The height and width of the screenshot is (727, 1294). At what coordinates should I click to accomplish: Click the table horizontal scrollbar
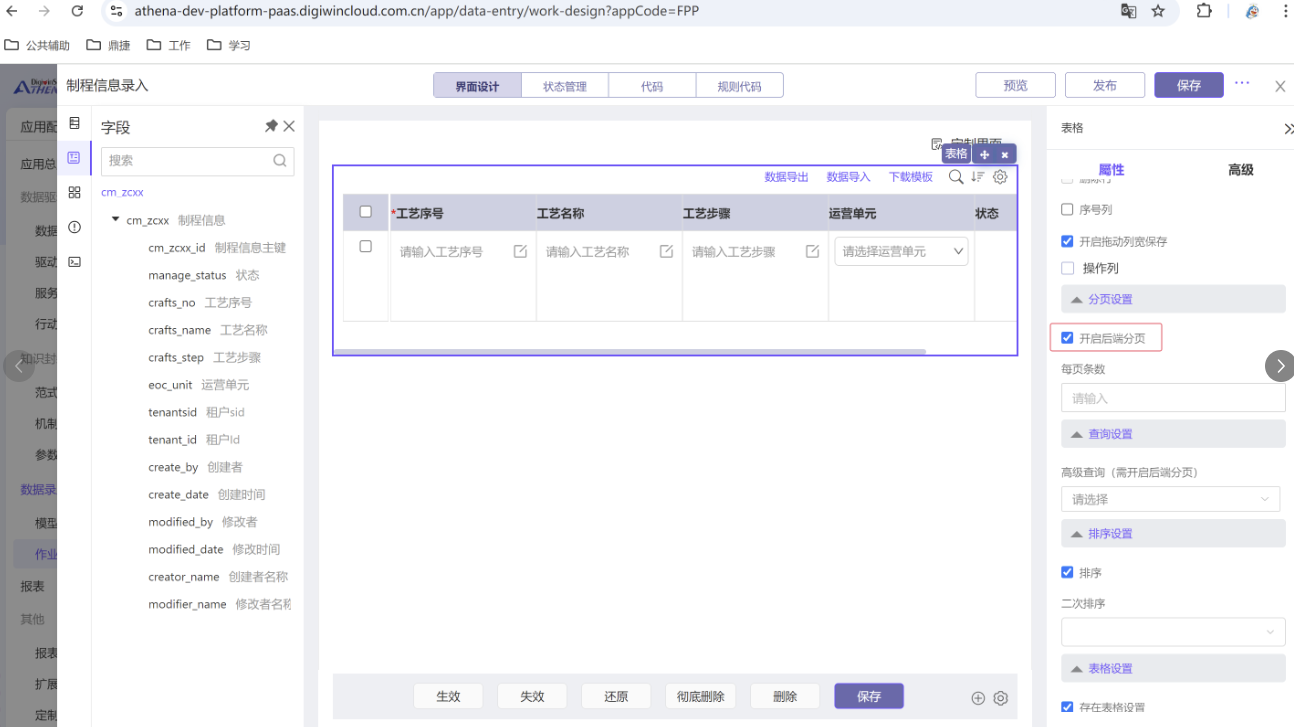point(630,351)
